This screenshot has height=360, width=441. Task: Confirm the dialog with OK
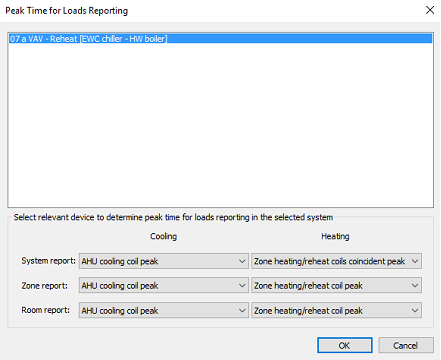coord(345,345)
